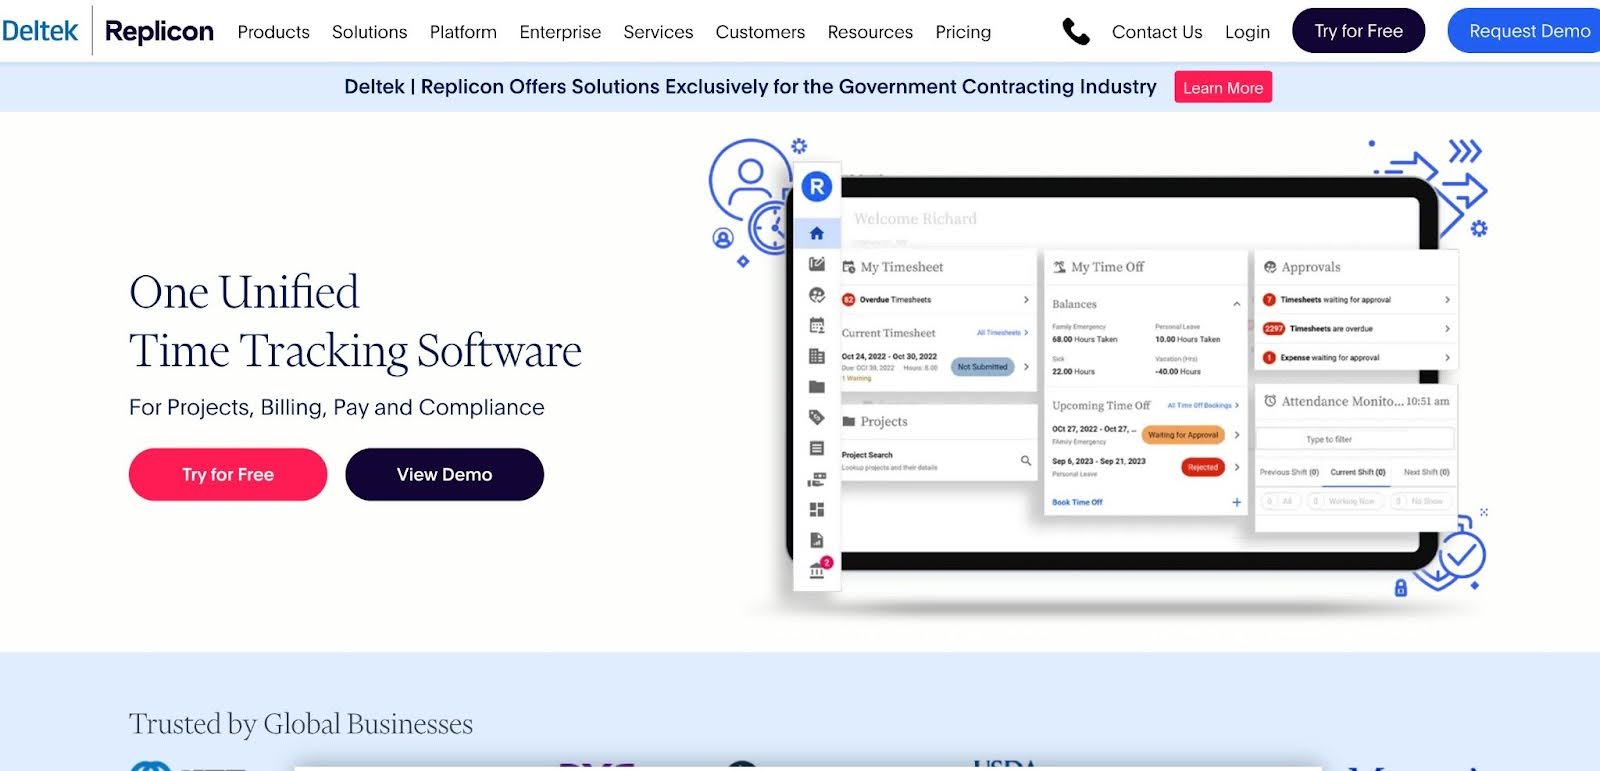Click the folder icon beside Projects heading

pos(849,422)
